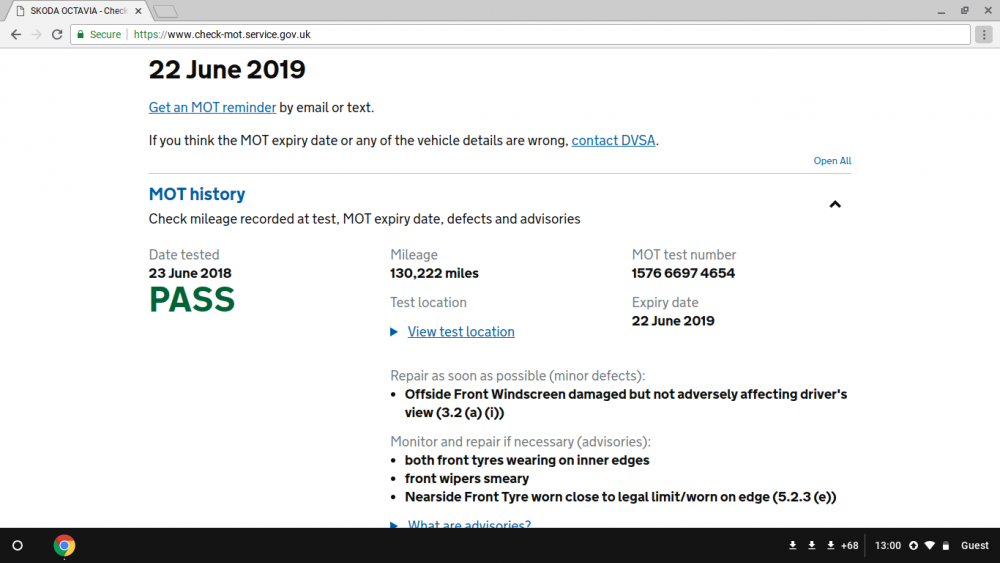This screenshot has width=1000, height=563.
Task: Click the Nearside Front Tyre worn advisory
Action: pos(620,497)
